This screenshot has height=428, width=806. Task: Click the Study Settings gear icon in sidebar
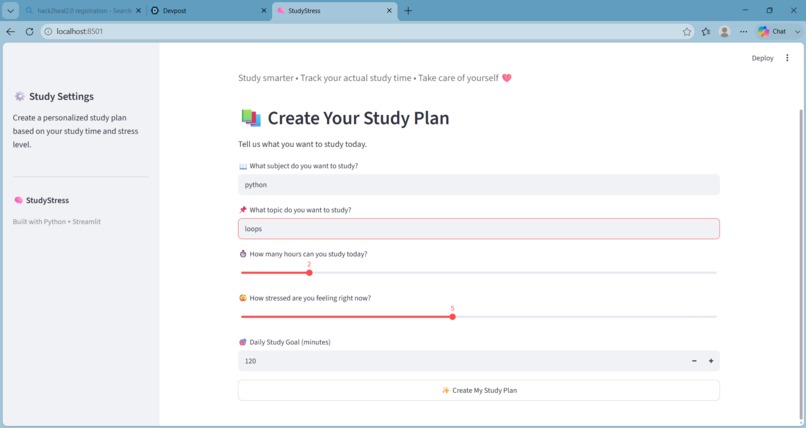point(20,96)
